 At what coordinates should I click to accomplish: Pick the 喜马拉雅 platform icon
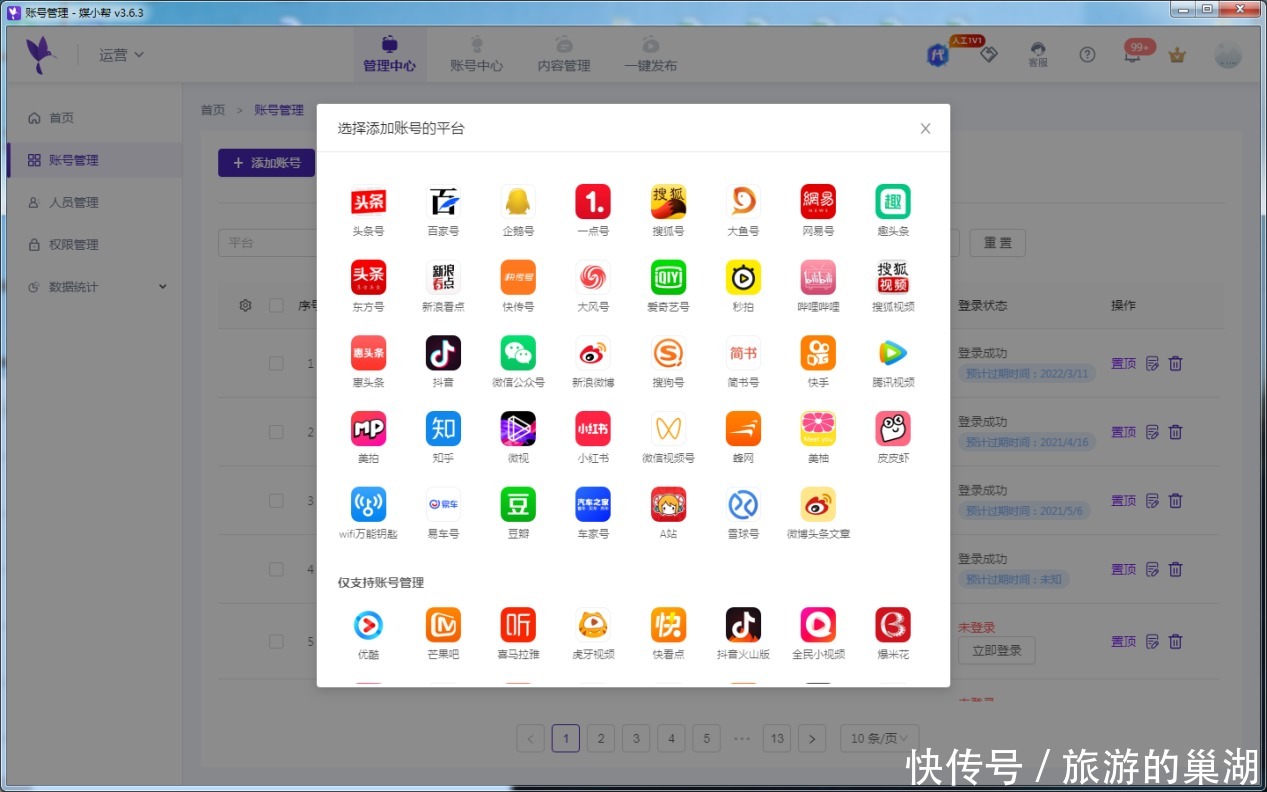518,625
